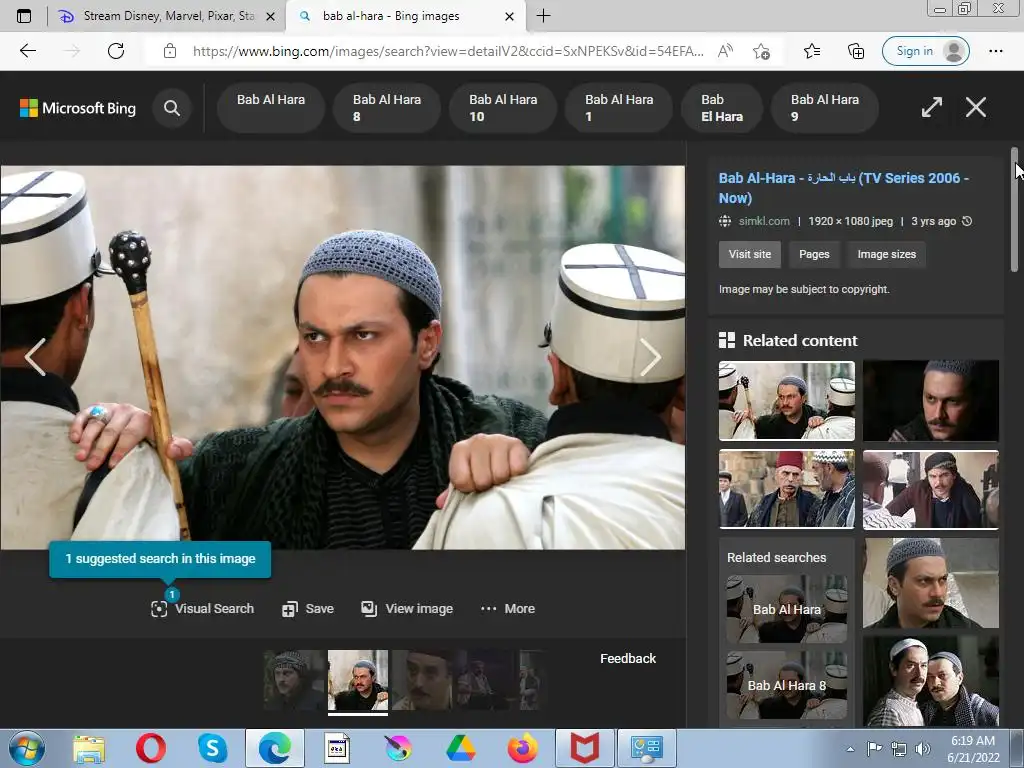Open the Windows Start button
1024x768 pixels.
coord(26,748)
